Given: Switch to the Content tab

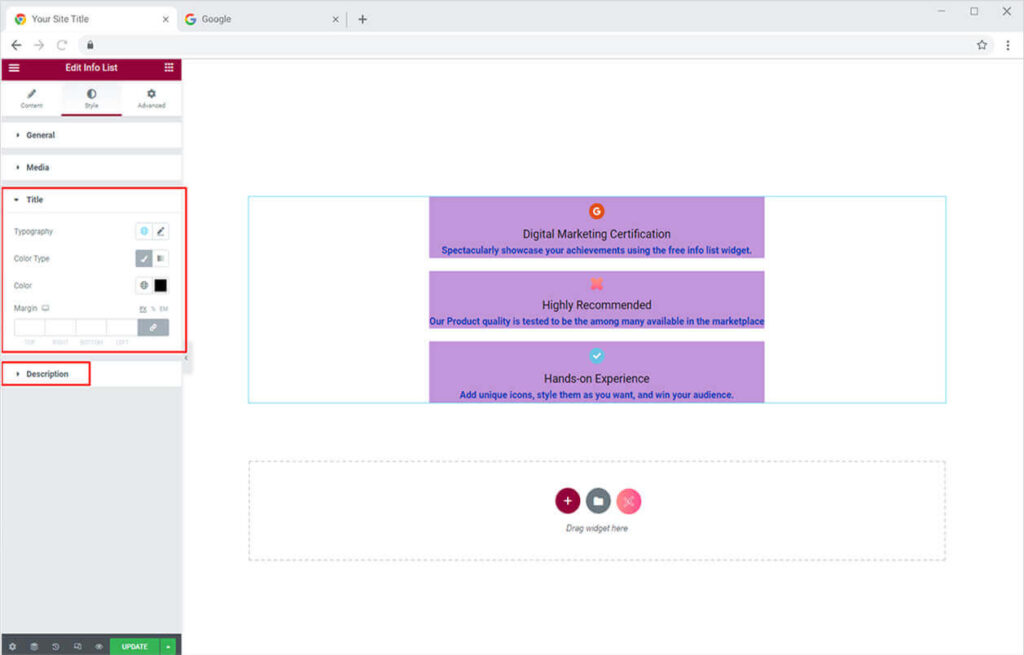Looking at the screenshot, I should (x=31, y=98).
